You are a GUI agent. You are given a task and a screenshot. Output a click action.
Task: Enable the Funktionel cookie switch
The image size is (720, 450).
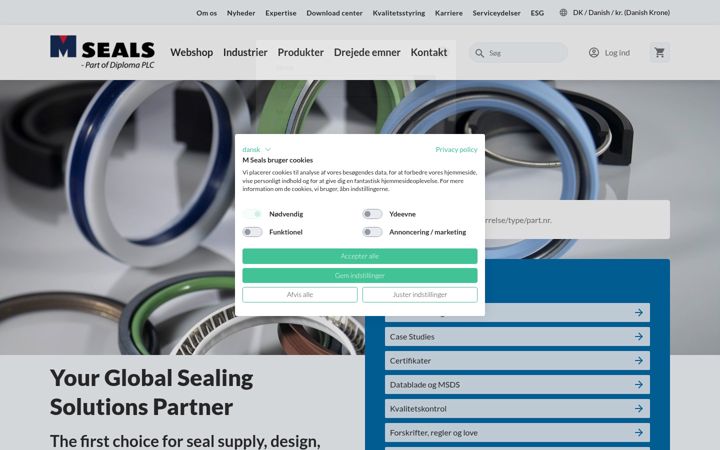point(253,232)
